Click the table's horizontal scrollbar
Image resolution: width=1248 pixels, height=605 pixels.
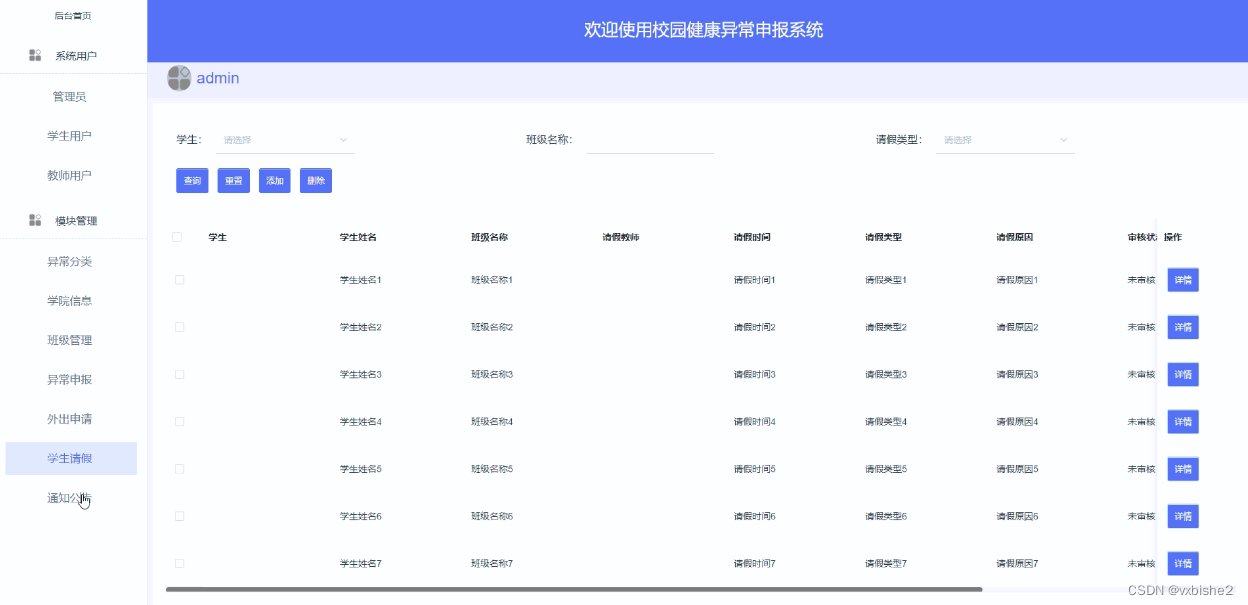point(574,589)
